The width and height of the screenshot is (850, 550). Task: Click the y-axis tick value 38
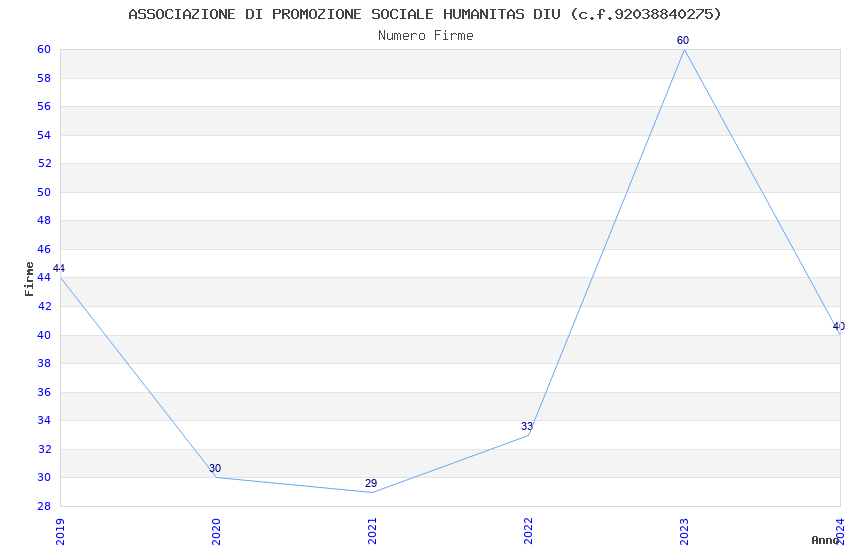tap(44, 364)
